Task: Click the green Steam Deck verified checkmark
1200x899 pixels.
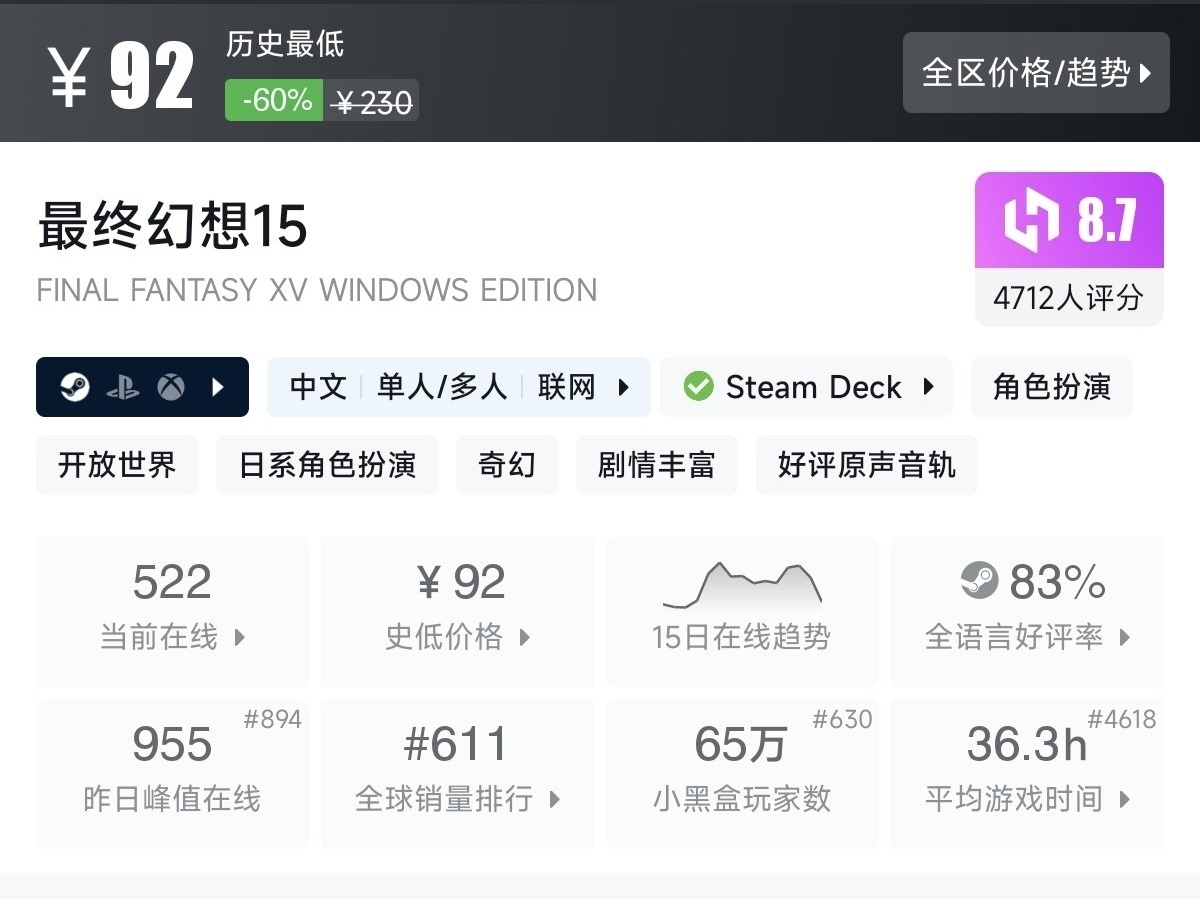Action: pos(699,387)
